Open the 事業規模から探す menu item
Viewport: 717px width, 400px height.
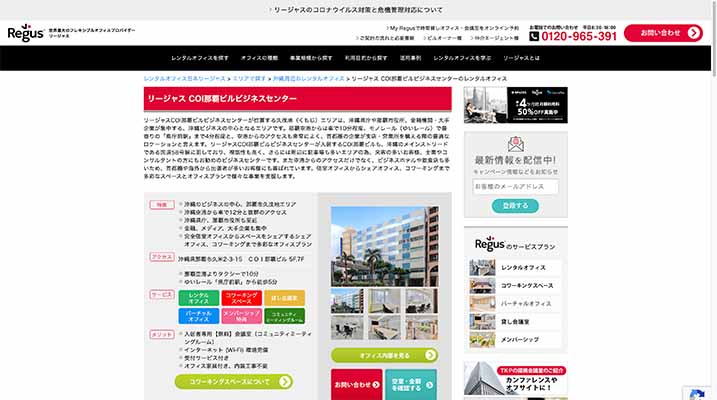(311, 58)
